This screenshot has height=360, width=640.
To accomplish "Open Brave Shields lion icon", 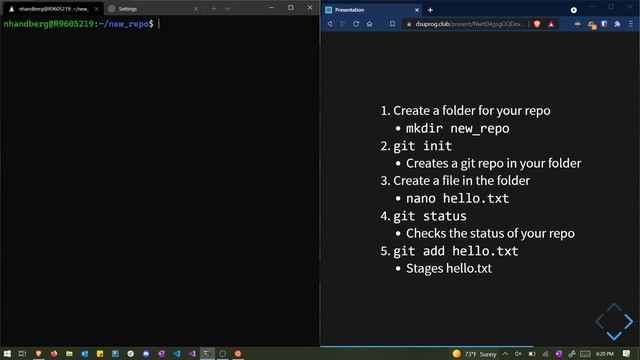I will point(537,24).
